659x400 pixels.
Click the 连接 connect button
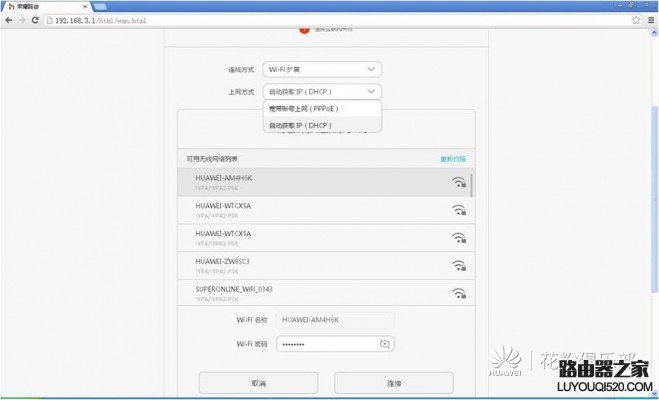coord(394,383)
